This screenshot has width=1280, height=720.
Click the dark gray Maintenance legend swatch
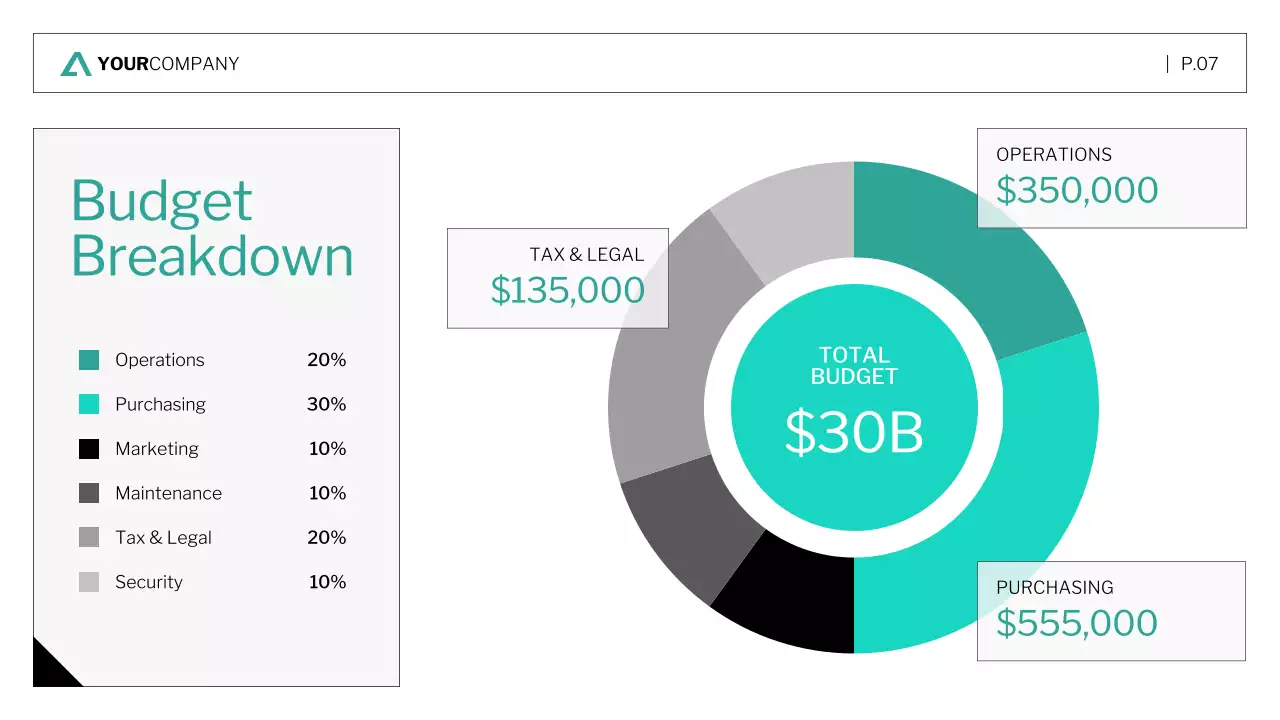[88, 493]
